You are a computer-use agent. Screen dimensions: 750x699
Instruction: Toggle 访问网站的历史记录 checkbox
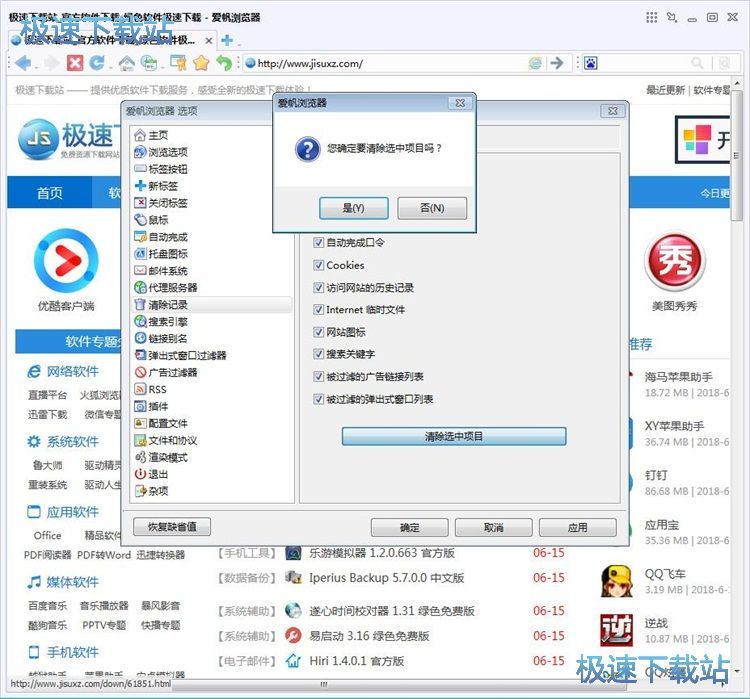pyautogui.click(x=318, y=288)
